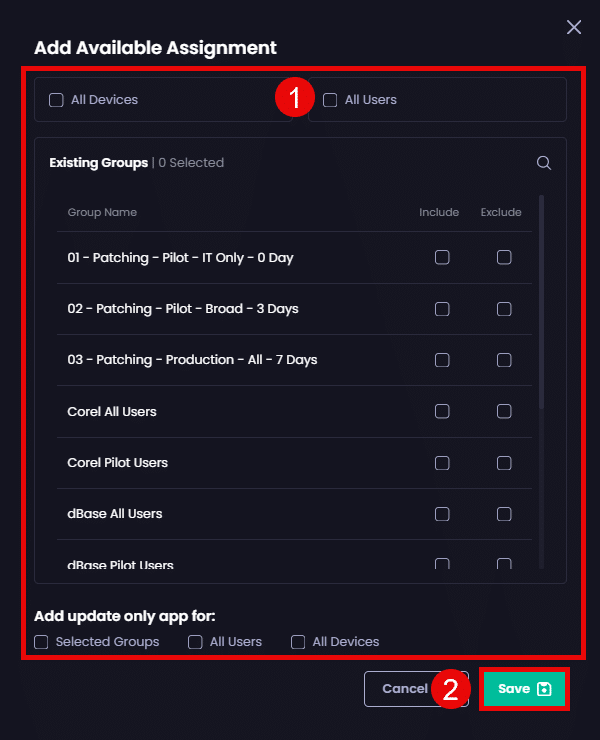
Task: Click the Cancel button
Action: tap(404, 689)
